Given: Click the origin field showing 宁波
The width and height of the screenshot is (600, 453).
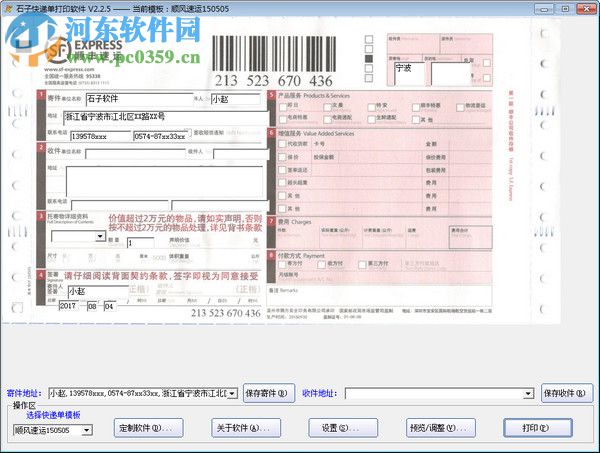Looking at the screenshot, I should tap(409, 73).
